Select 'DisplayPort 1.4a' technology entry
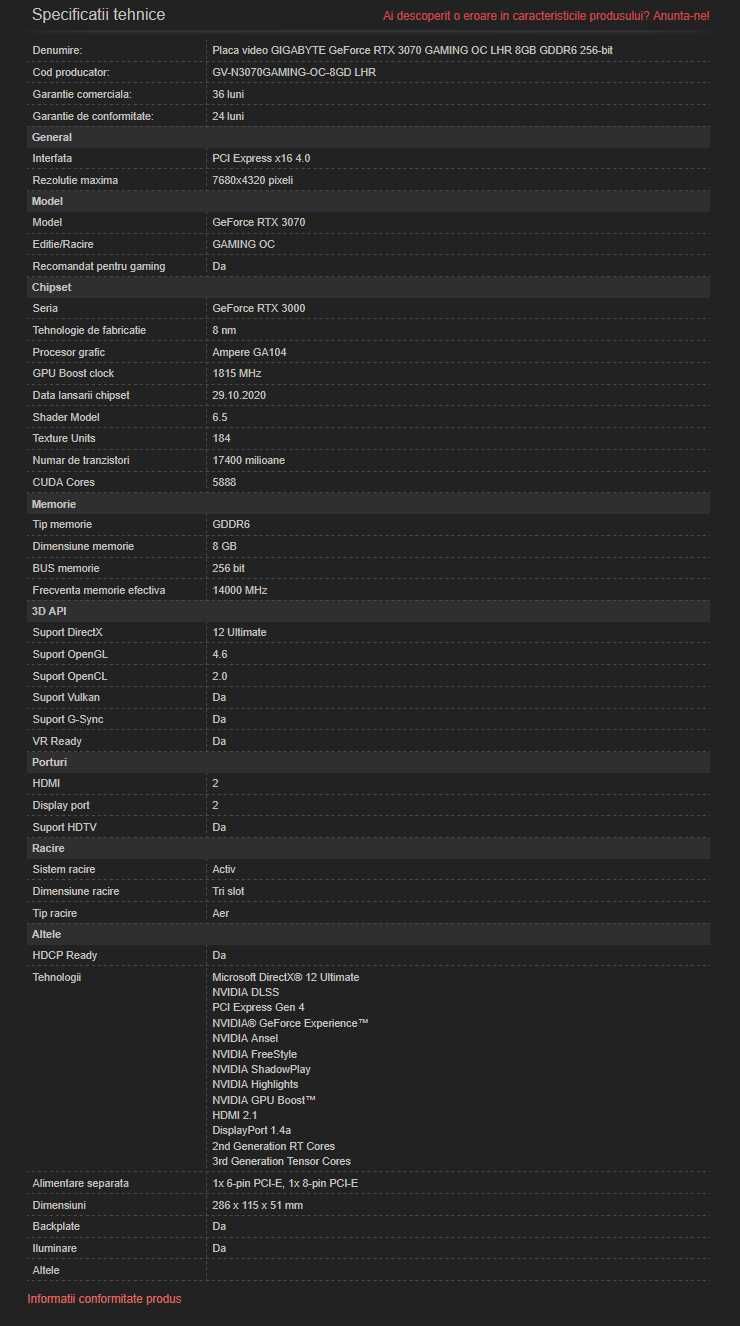The height and width of the screenshot is (1326, 740). point(252,1130)
